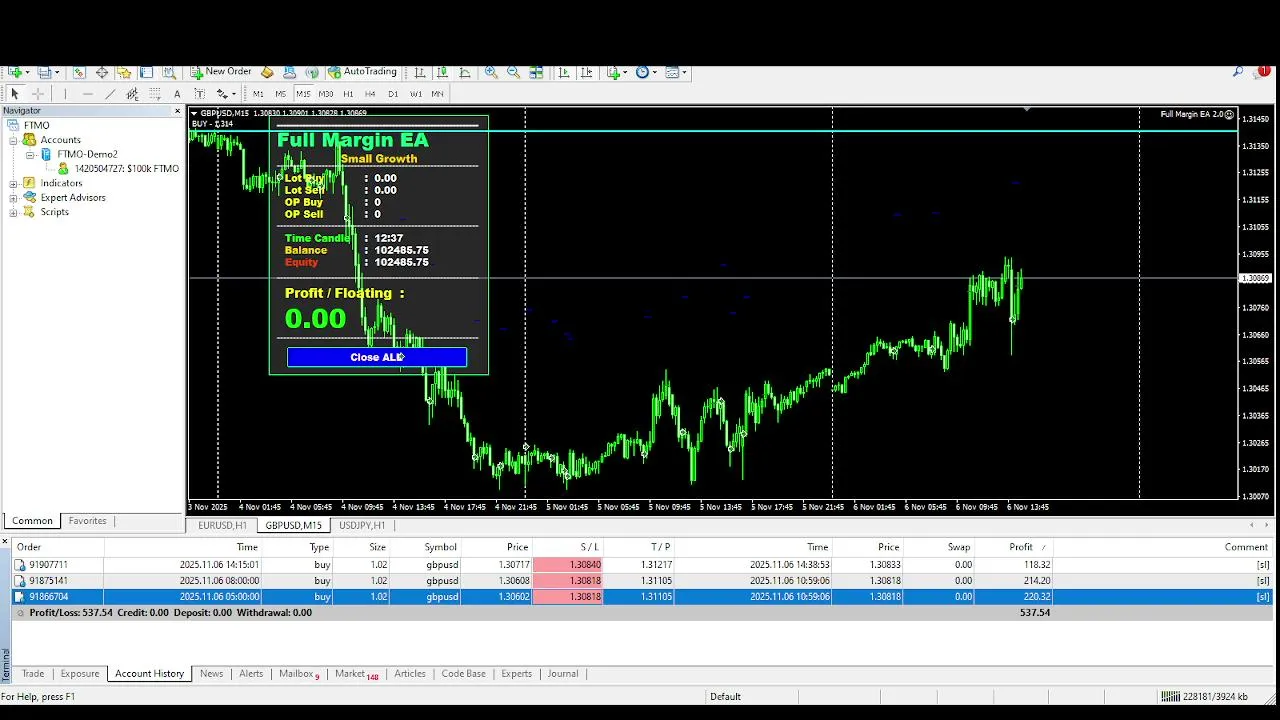Toggle the Market Watch window icon

pos(79,72)
